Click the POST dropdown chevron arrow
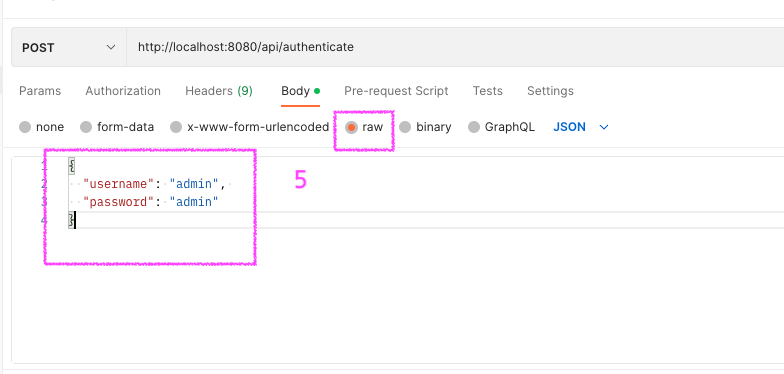 [x=110, y=48]
